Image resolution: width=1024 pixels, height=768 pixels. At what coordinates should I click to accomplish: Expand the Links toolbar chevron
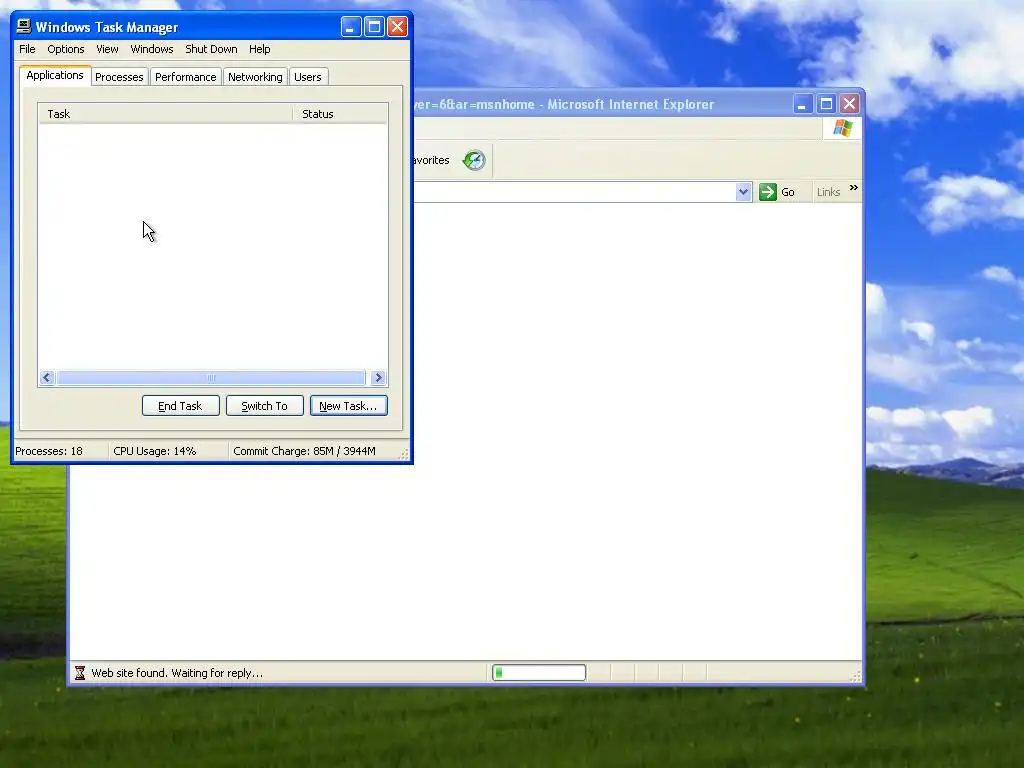coord(854,188)
